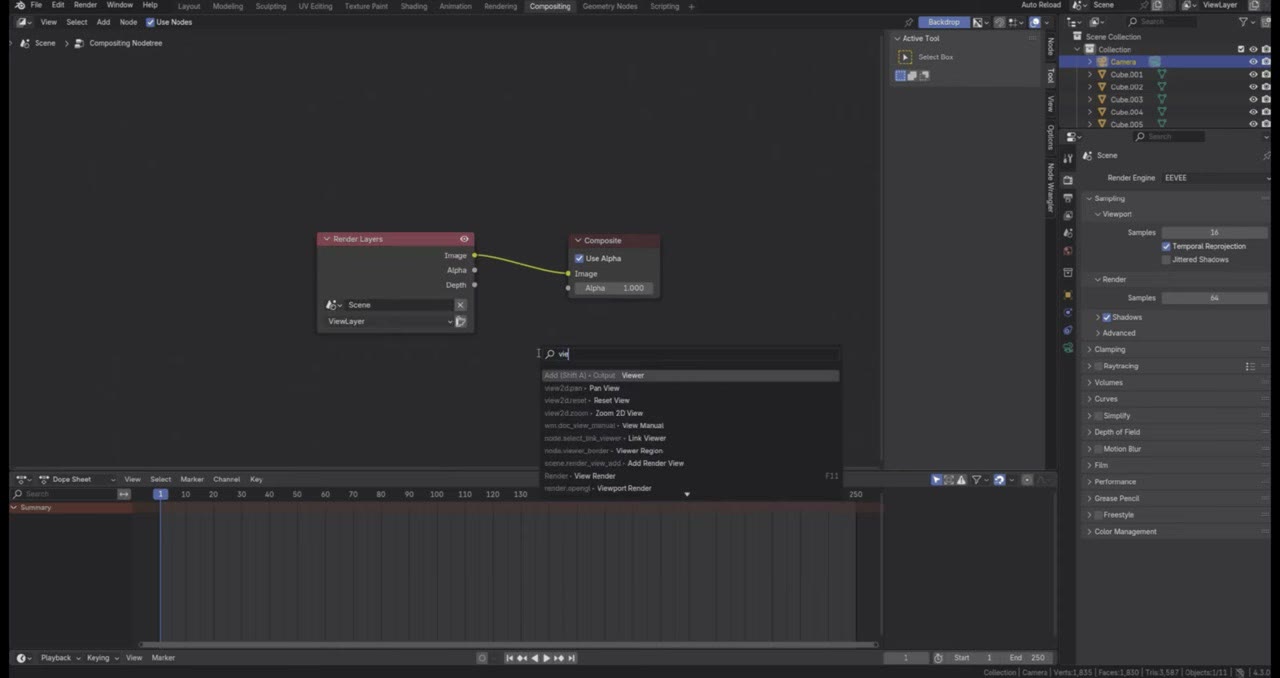Toggle the auto keying record button
Viewport: 1280px width, 678px height.
(x=482, y=658)
